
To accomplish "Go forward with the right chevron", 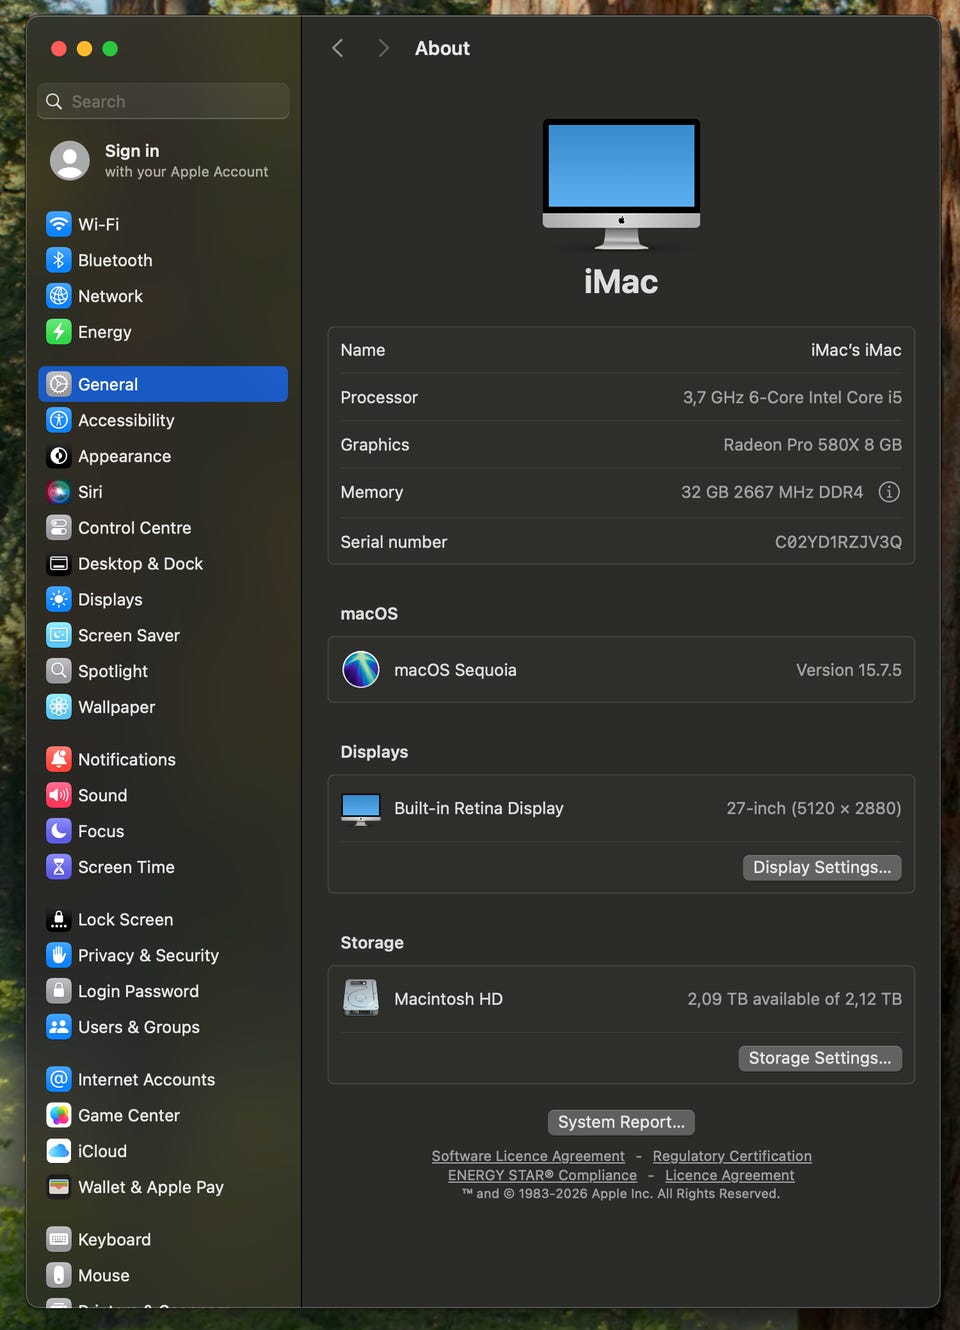I will (x=383, y=48).
